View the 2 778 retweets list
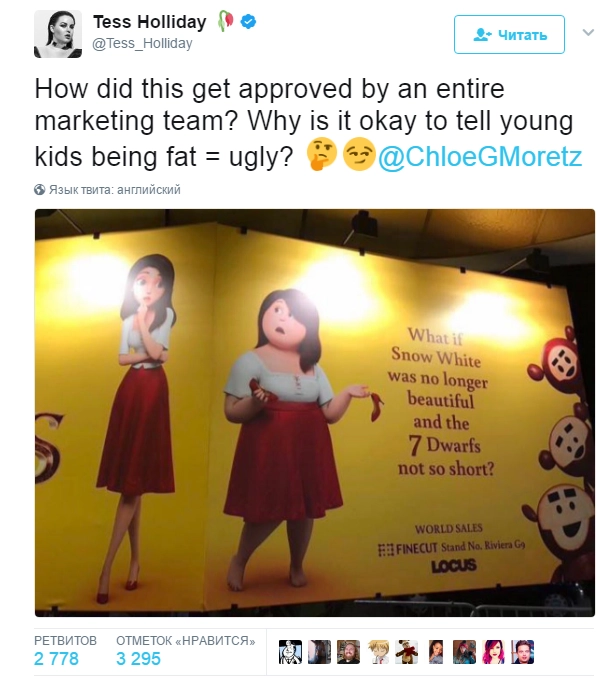This screenshot has height=678, width=615. coord(56,659)
